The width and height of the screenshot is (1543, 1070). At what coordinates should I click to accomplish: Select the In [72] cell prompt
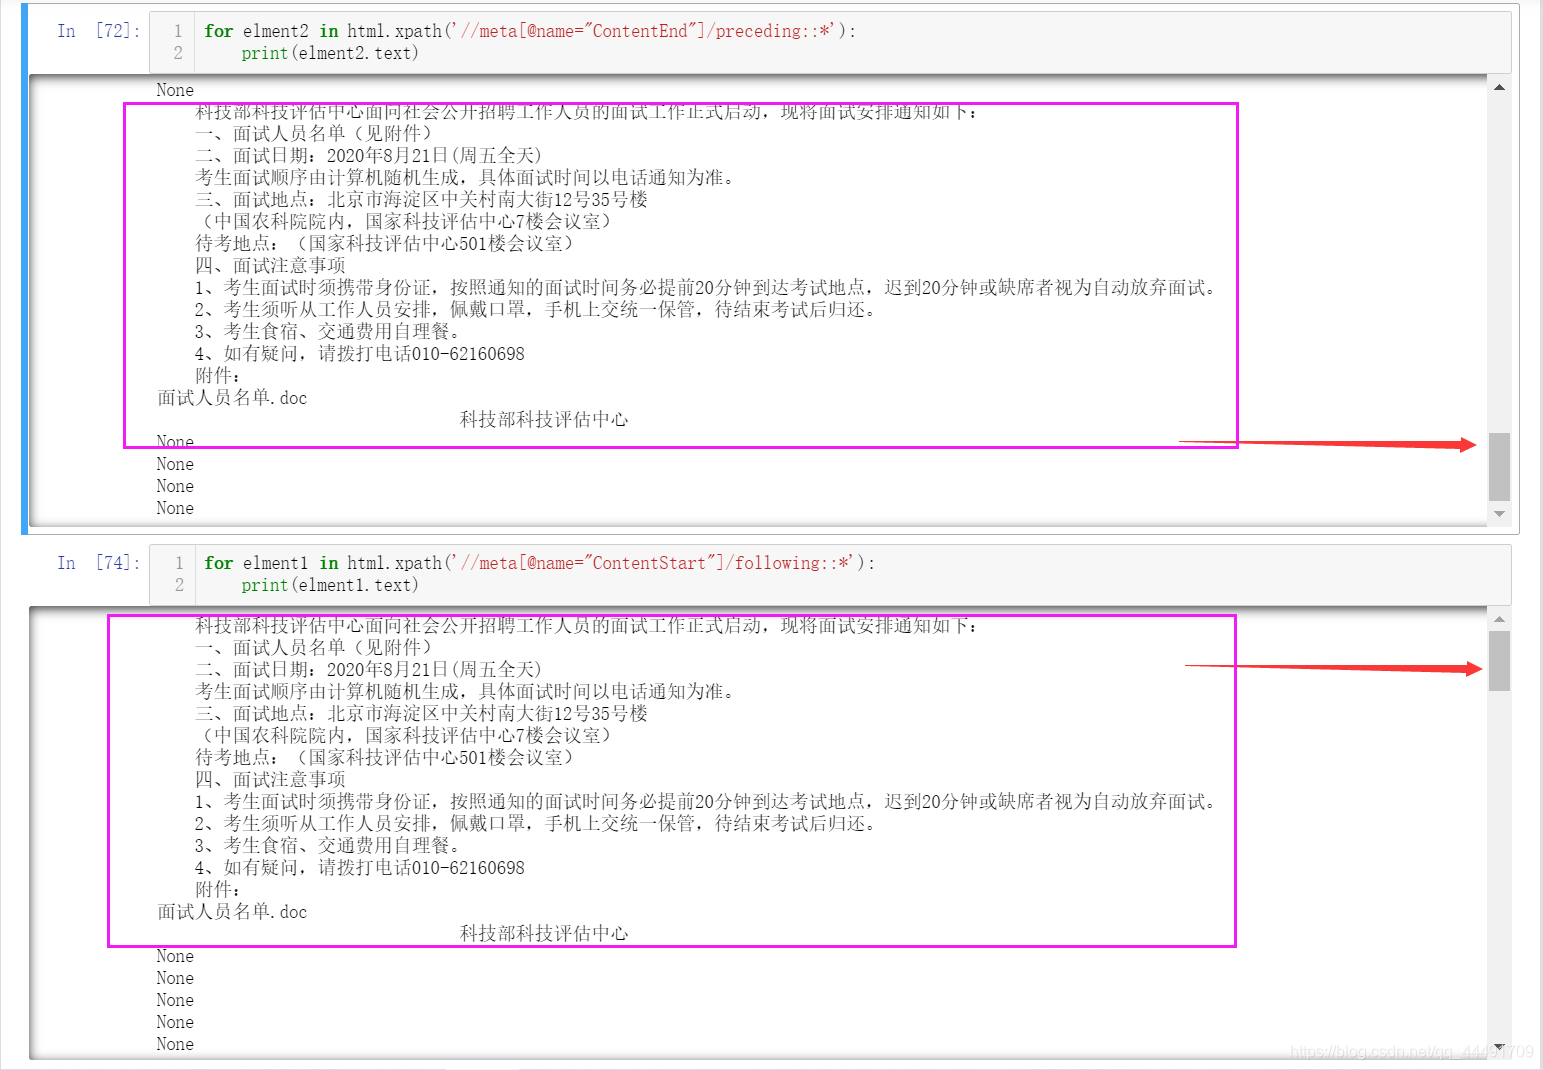[x=98, y=31]
